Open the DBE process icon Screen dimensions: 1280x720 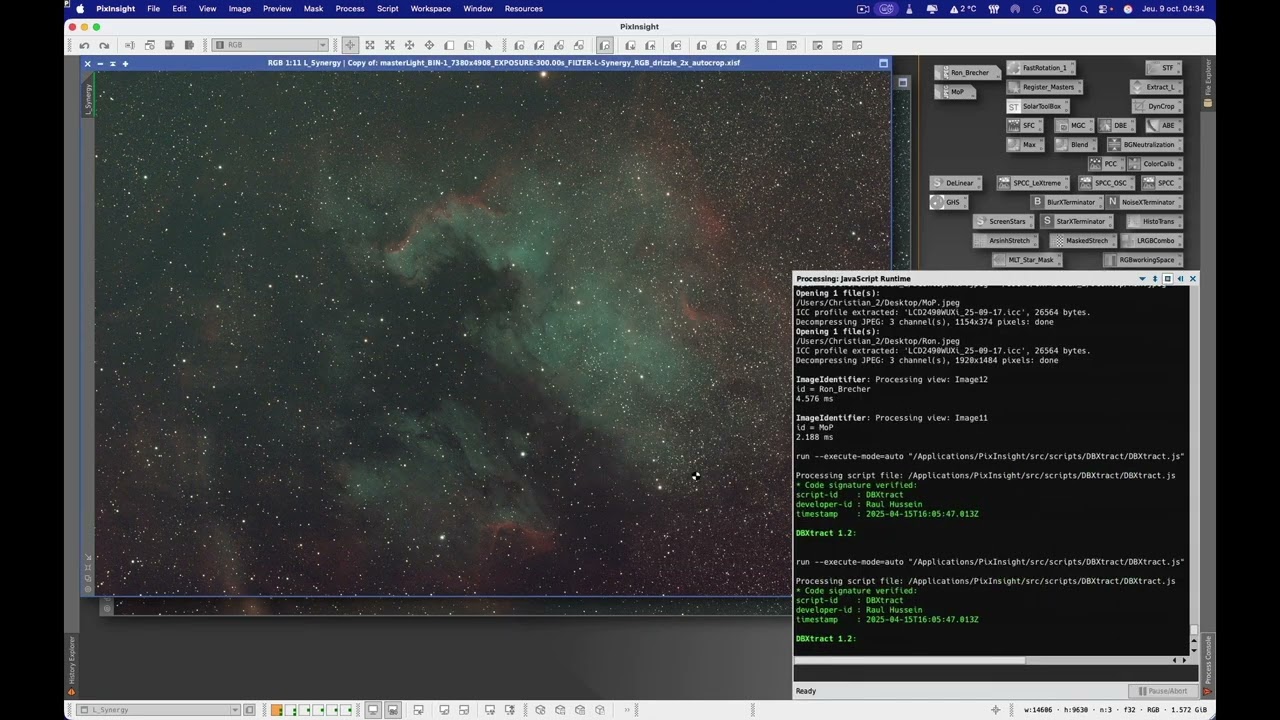pyautogui.click(x=1116, y=126)
